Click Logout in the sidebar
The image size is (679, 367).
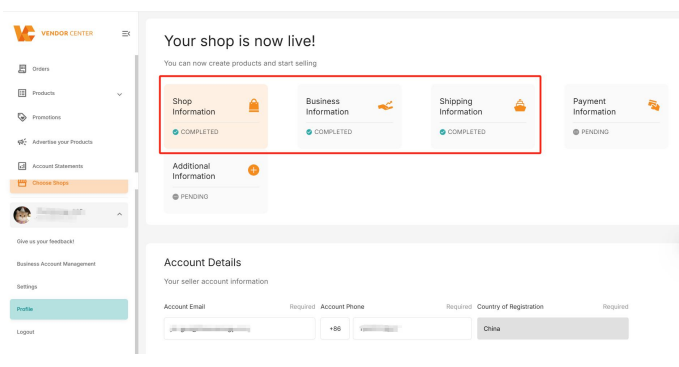(26, 332)
